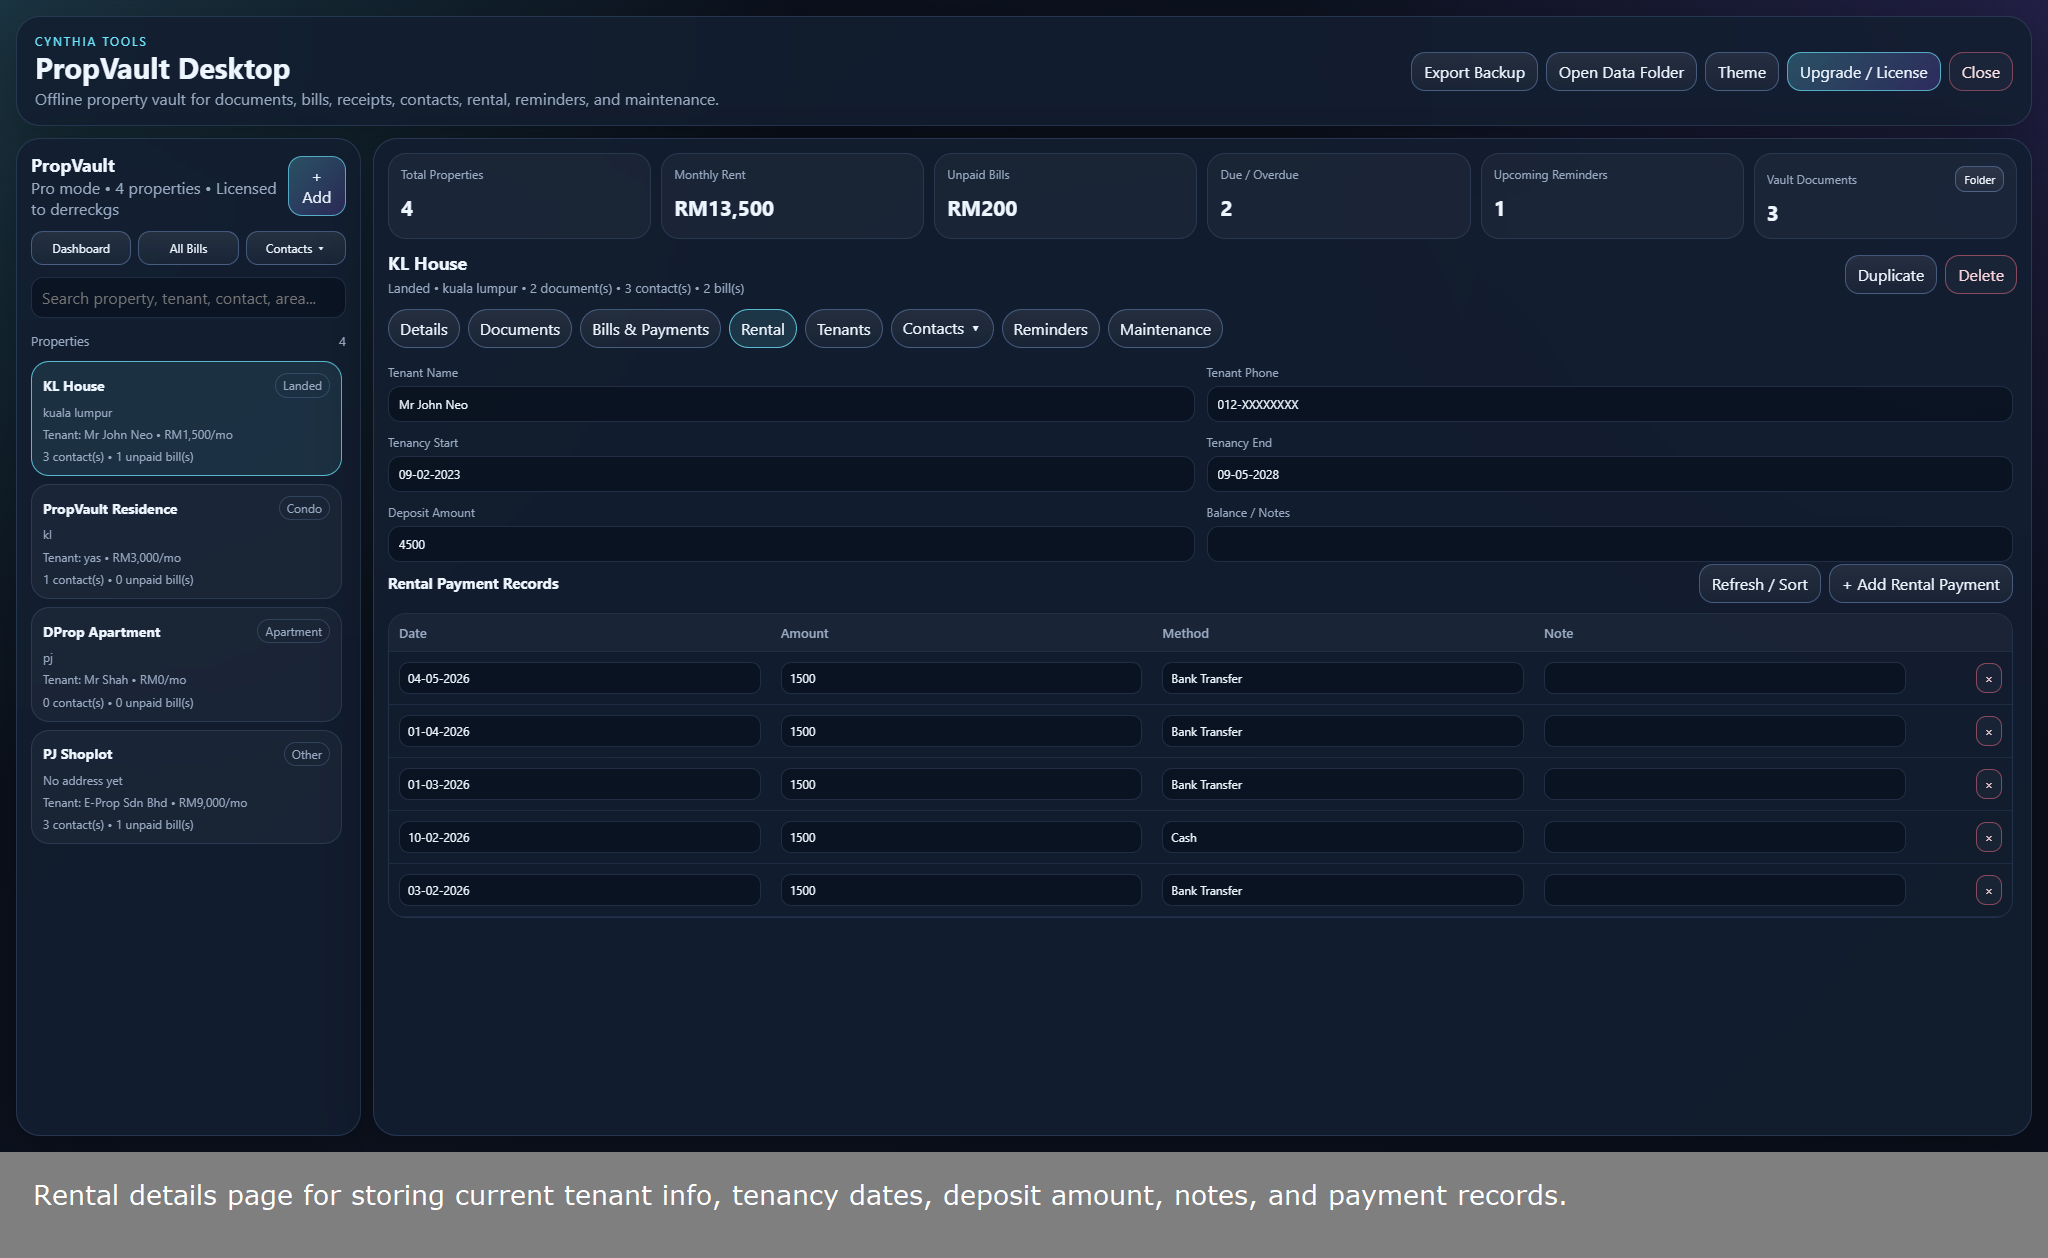Open the Vault Documents Folder button
2048x1258 pixels.
point(1978,180)
